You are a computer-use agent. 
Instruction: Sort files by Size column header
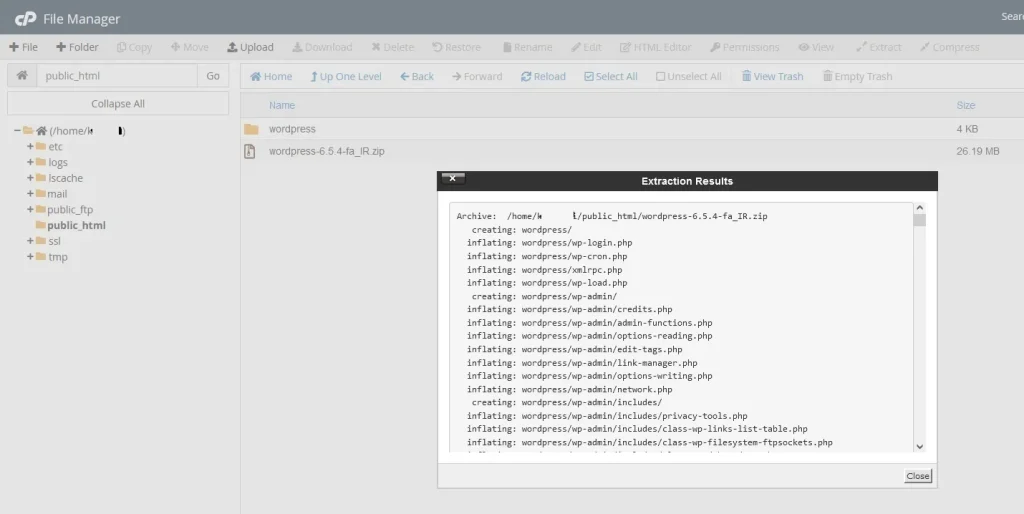pos(965,105)
